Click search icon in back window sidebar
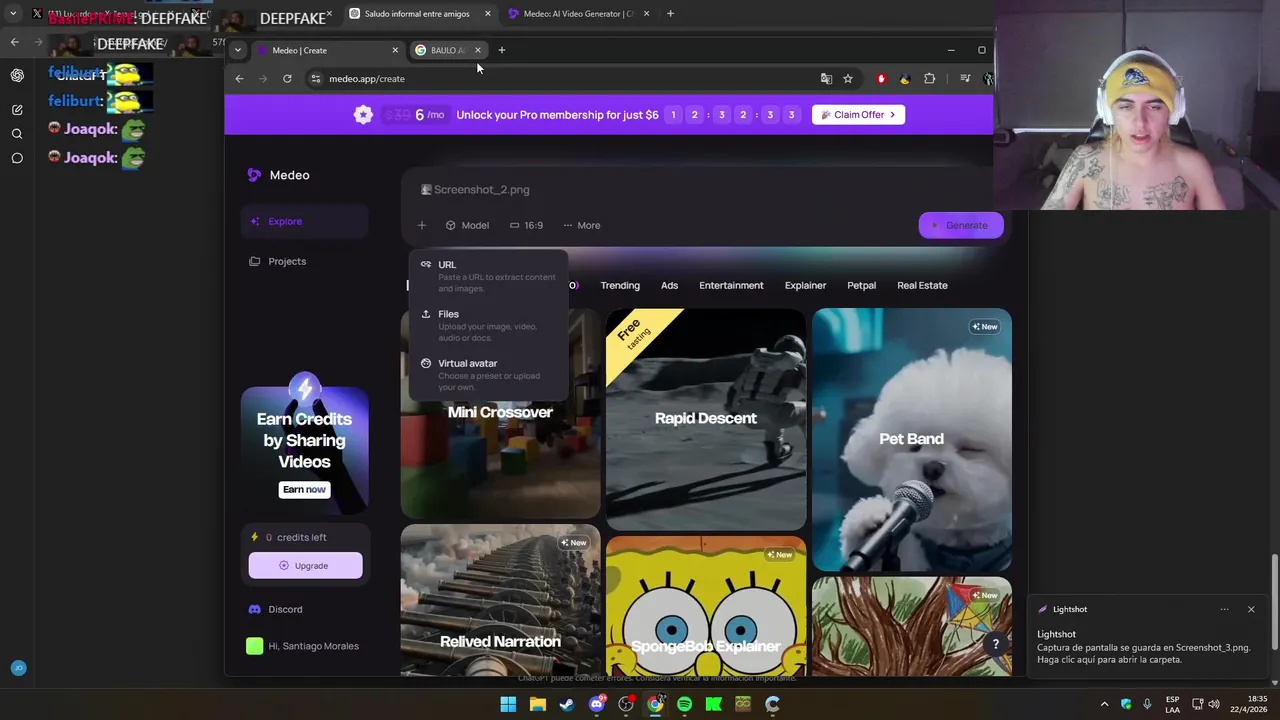 17,134
